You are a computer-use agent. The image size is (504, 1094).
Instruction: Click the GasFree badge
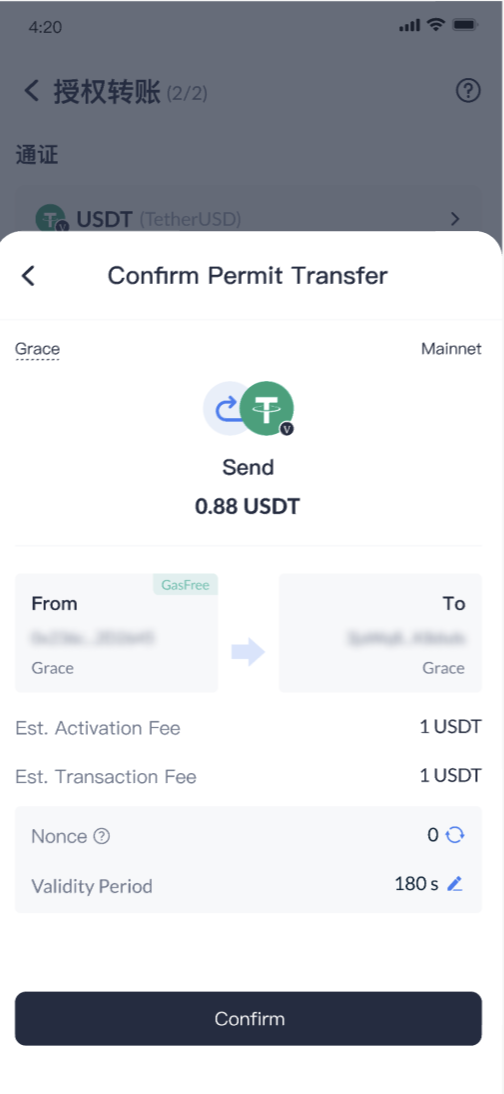click(x=186, y=585)
